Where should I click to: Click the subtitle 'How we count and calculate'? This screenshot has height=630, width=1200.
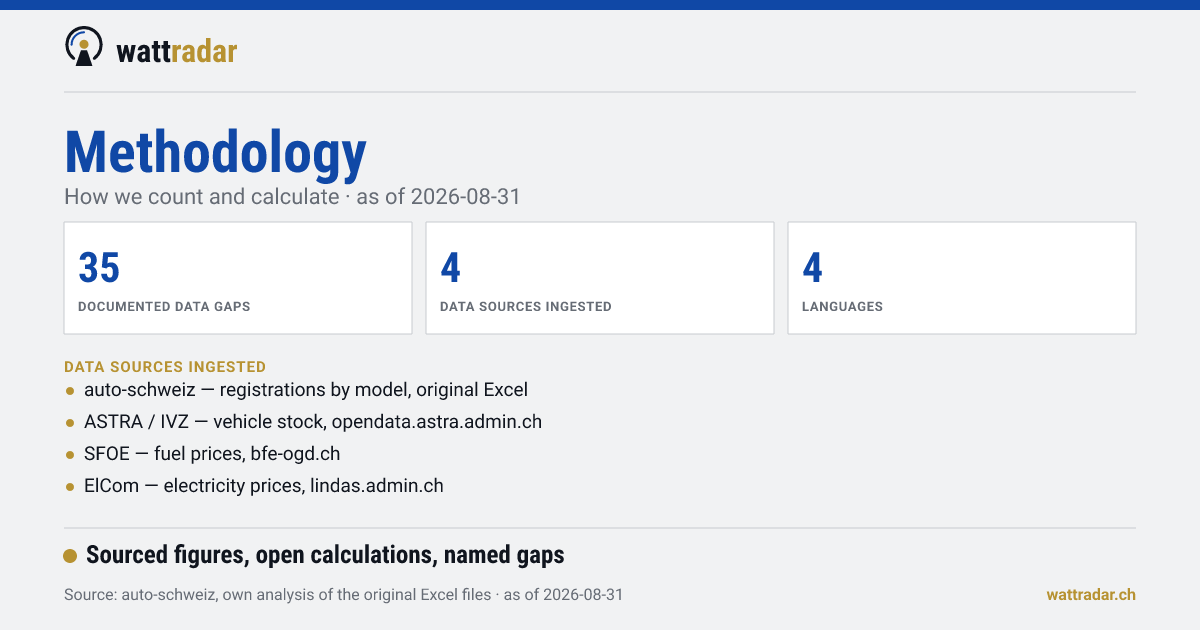click(x=201, y=196)
